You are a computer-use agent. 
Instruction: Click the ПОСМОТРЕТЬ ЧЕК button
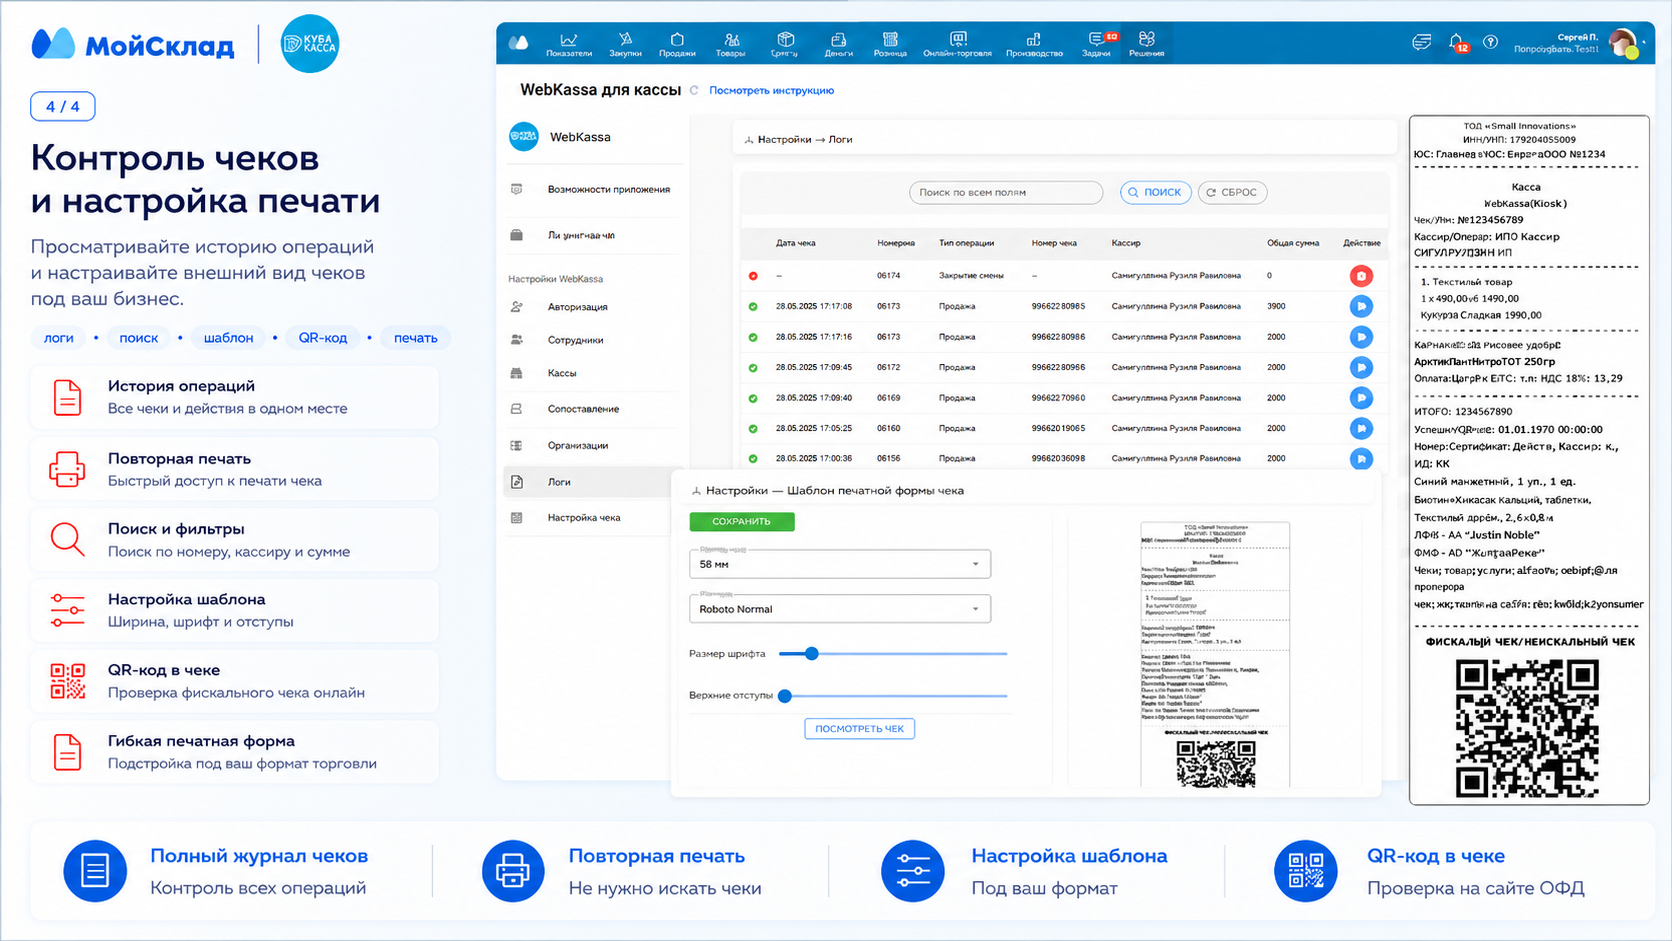point(859,729)
